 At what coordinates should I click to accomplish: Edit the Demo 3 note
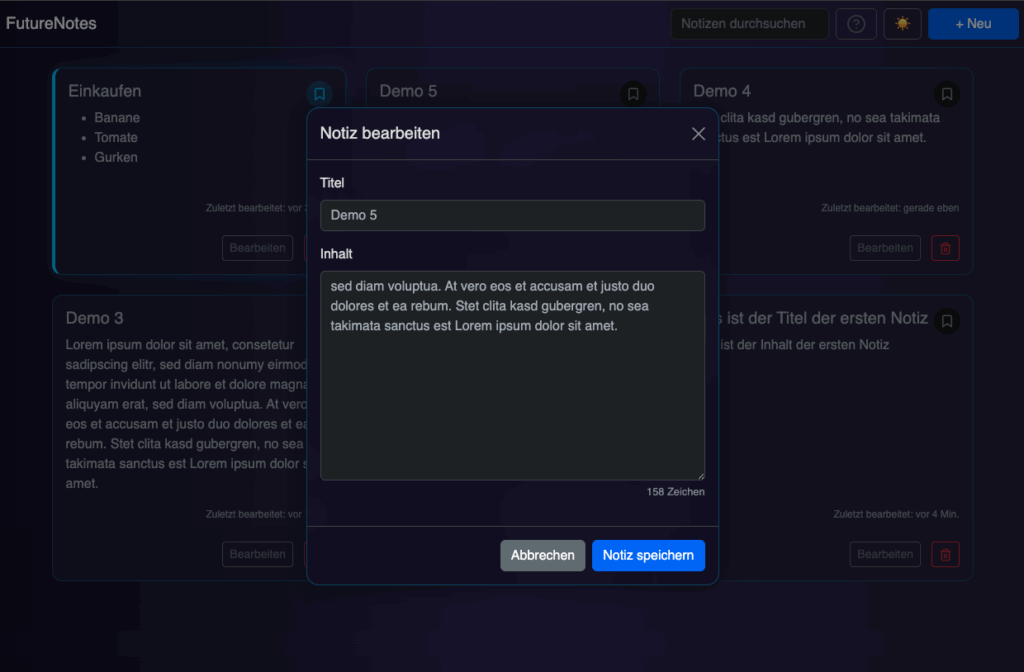click(257, 554)
